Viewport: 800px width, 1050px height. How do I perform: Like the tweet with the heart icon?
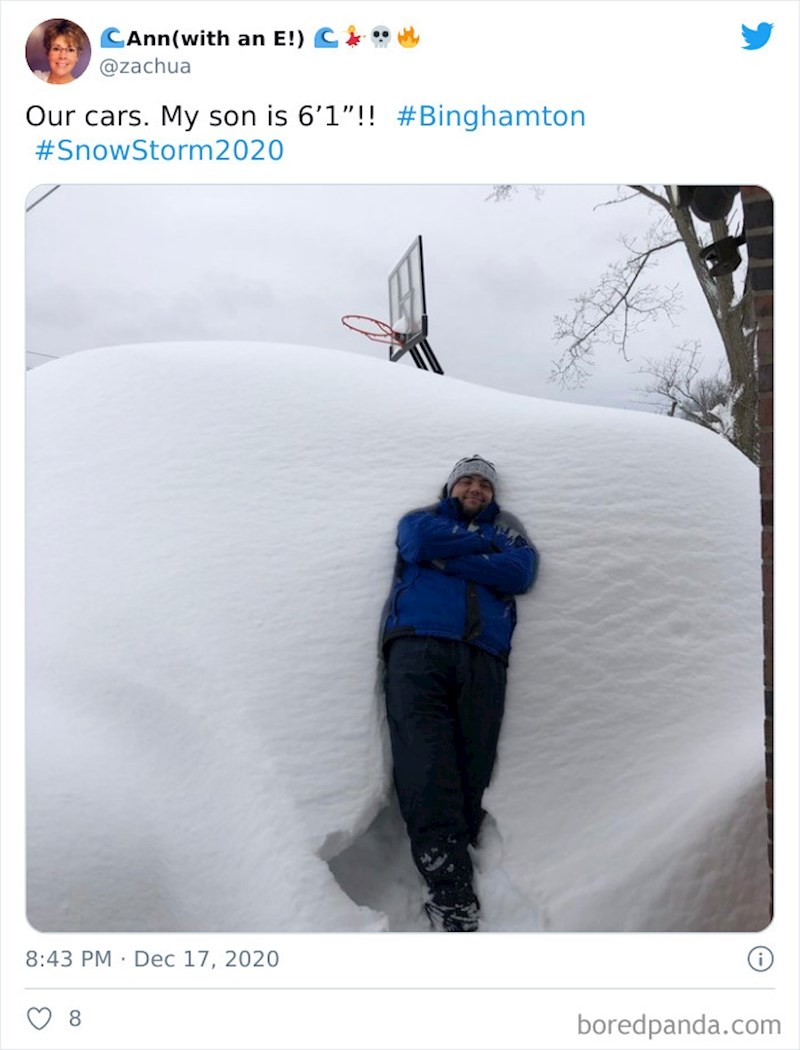click(39, 1019)
